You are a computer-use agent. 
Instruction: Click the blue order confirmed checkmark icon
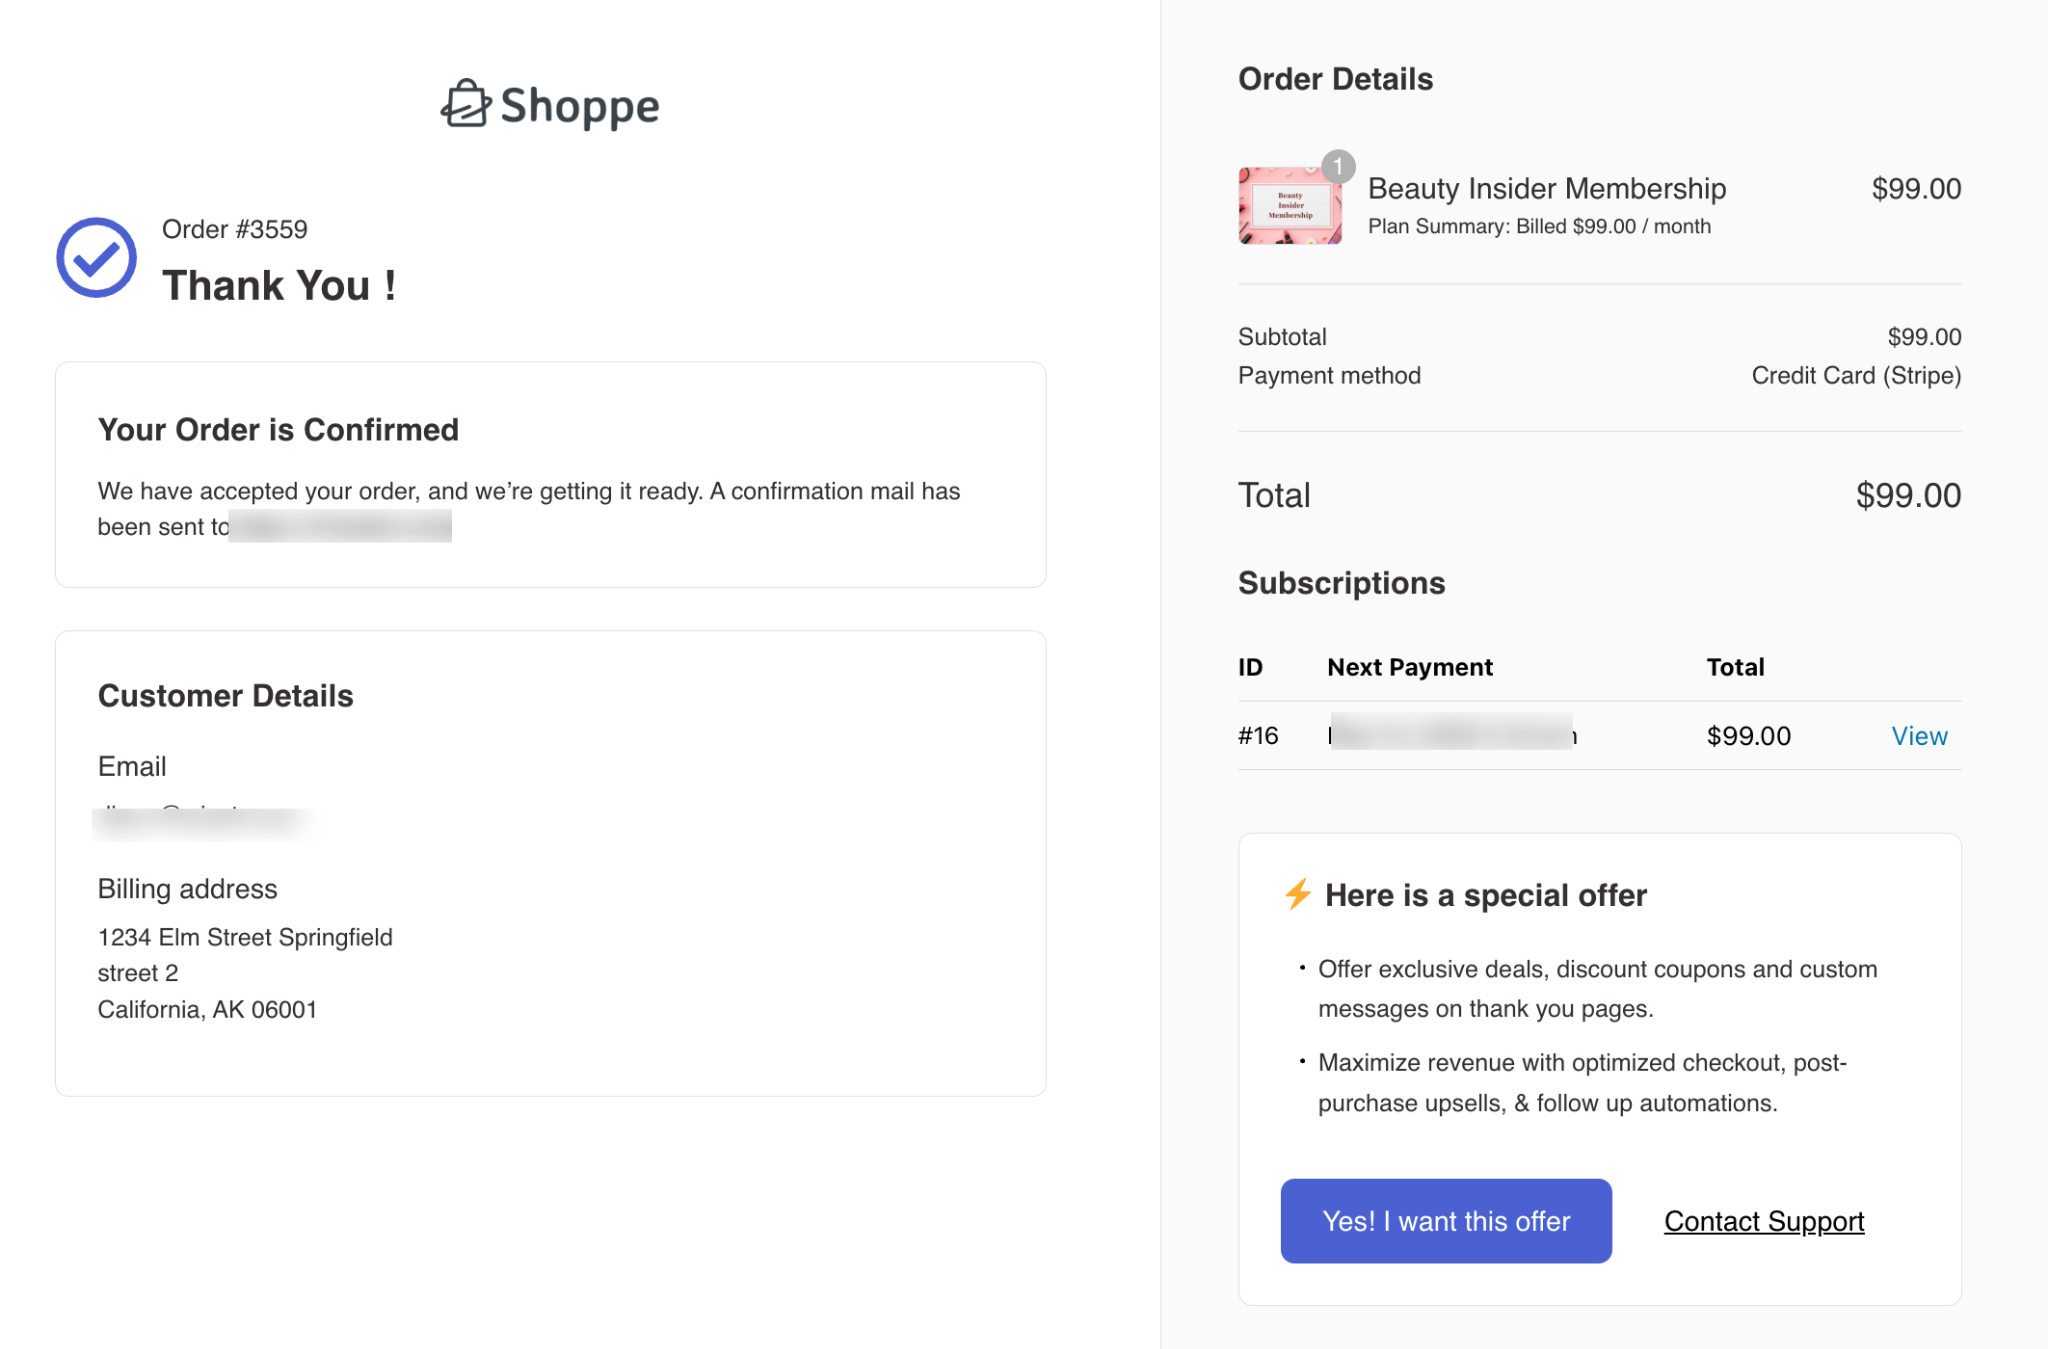click(96, 257)
